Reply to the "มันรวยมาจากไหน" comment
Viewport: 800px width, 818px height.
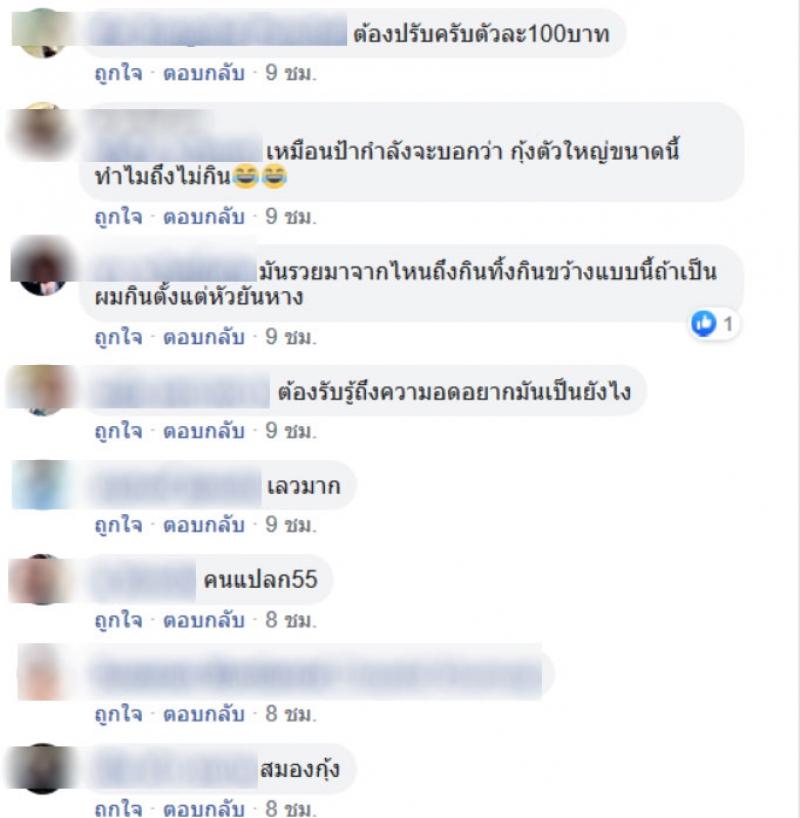coord(204,337)
